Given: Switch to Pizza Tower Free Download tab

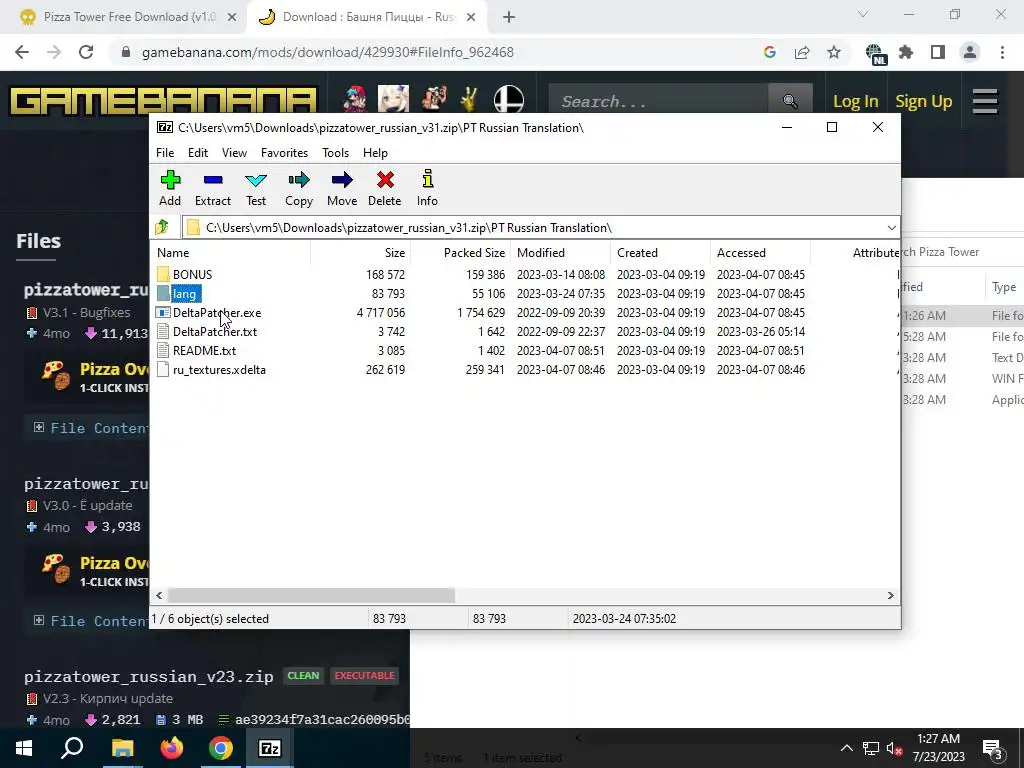Looking at the screenshot, I should click(128, 17).
